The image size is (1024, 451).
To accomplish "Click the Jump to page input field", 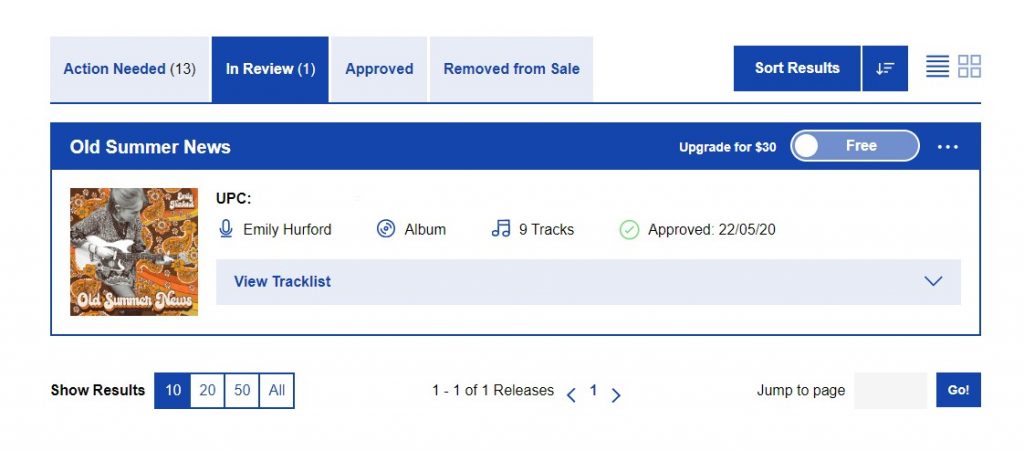I will coord(890,390).
